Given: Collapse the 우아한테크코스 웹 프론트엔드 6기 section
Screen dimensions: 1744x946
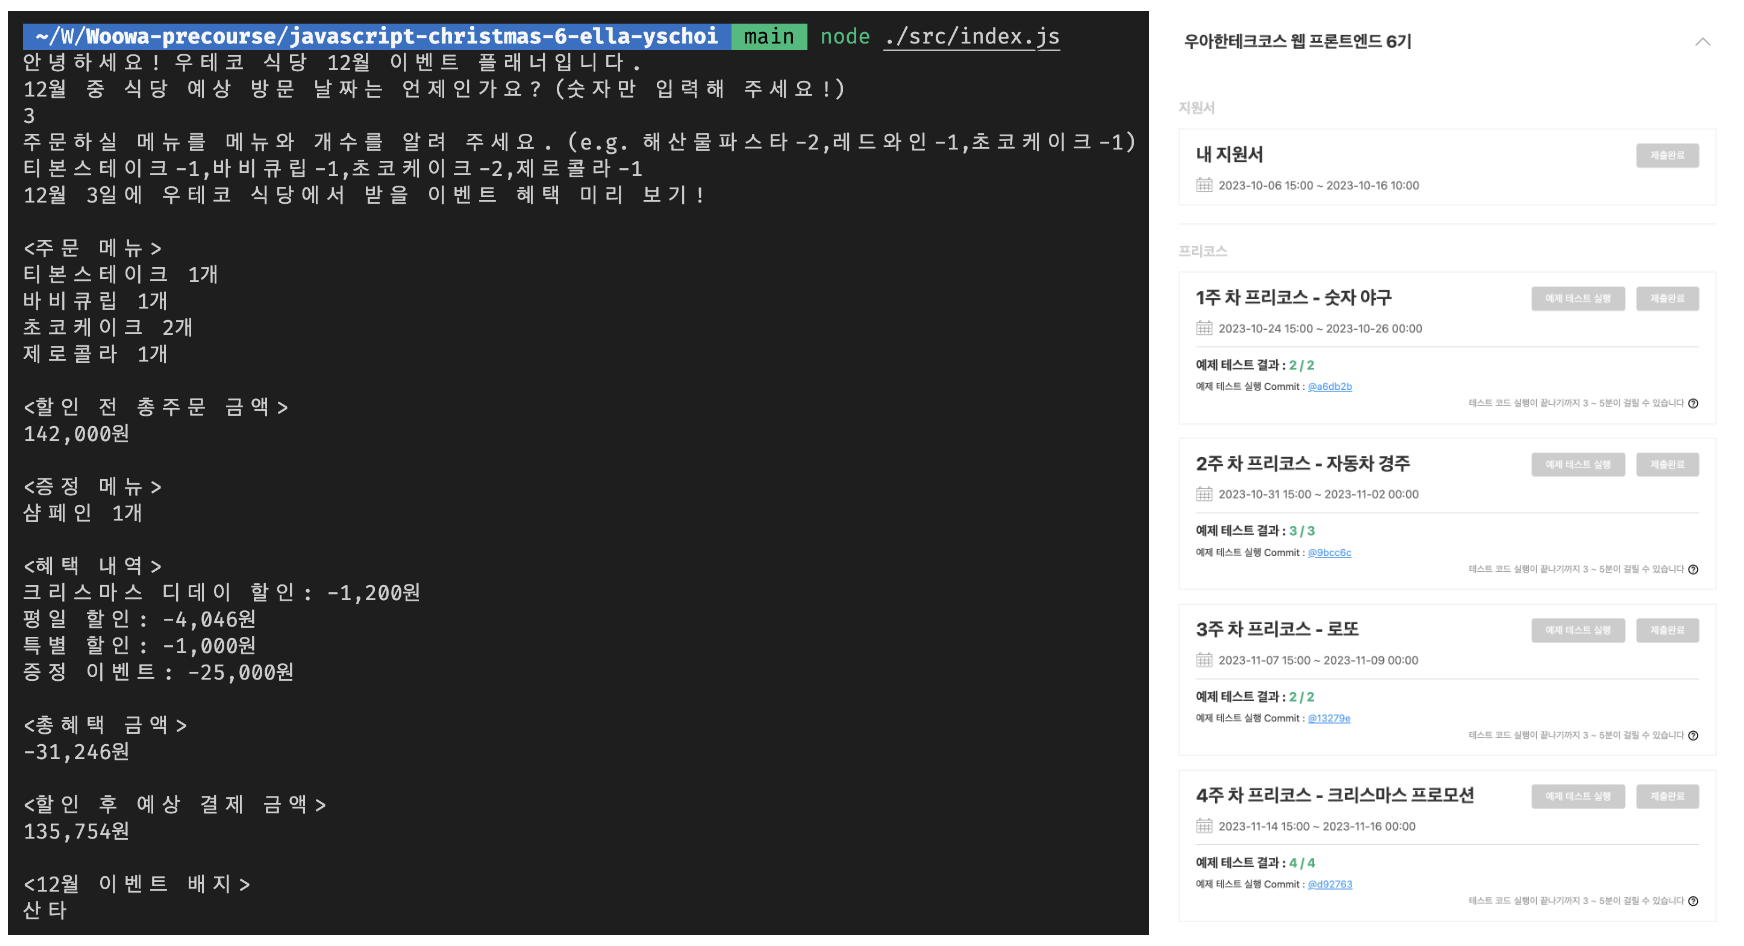Looking at the screenshot, I should tap(1702, 42).
